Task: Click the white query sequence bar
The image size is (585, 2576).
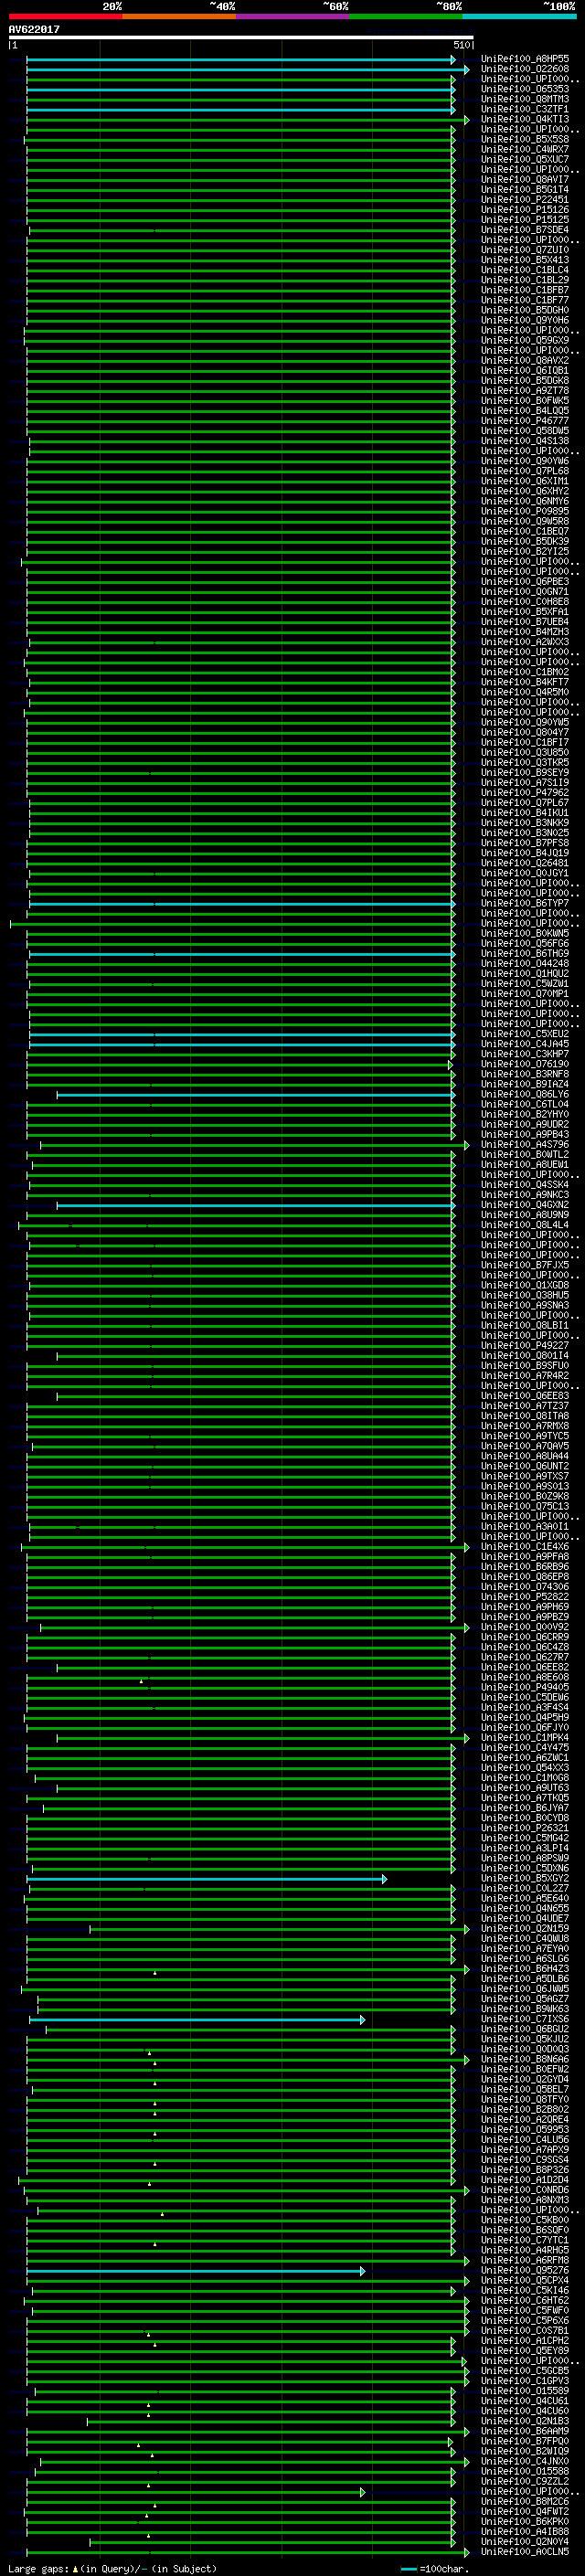Action: click(x=241, y=38)
